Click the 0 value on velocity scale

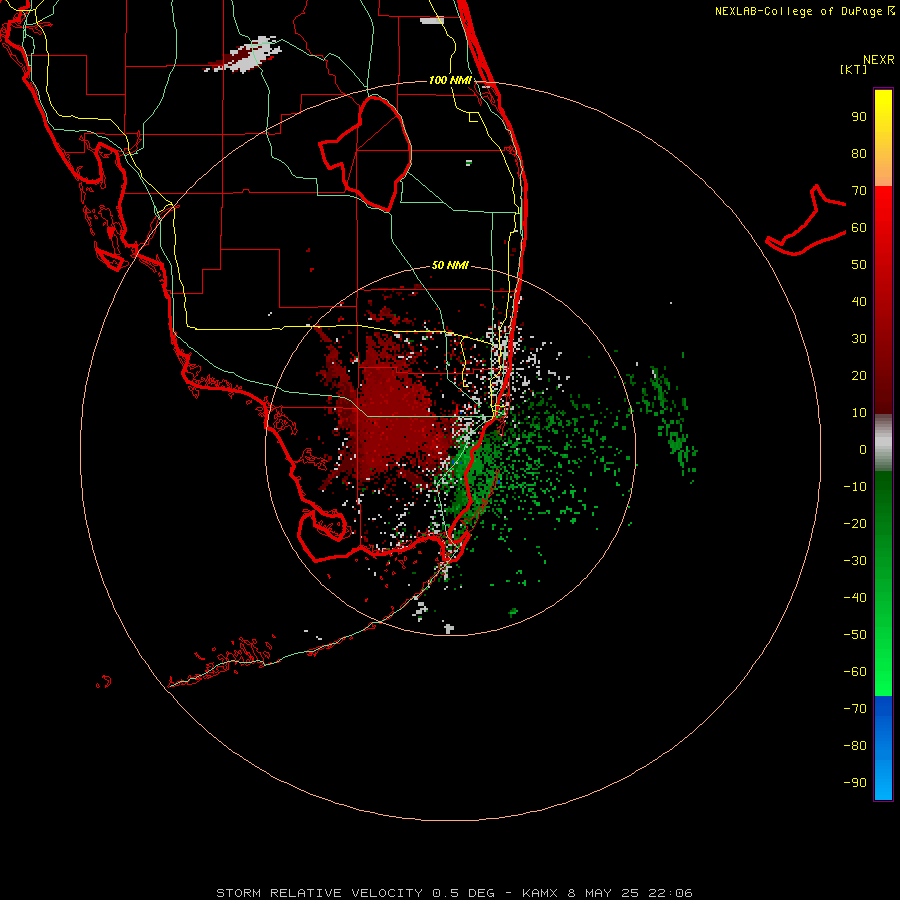tap(863, 450)
